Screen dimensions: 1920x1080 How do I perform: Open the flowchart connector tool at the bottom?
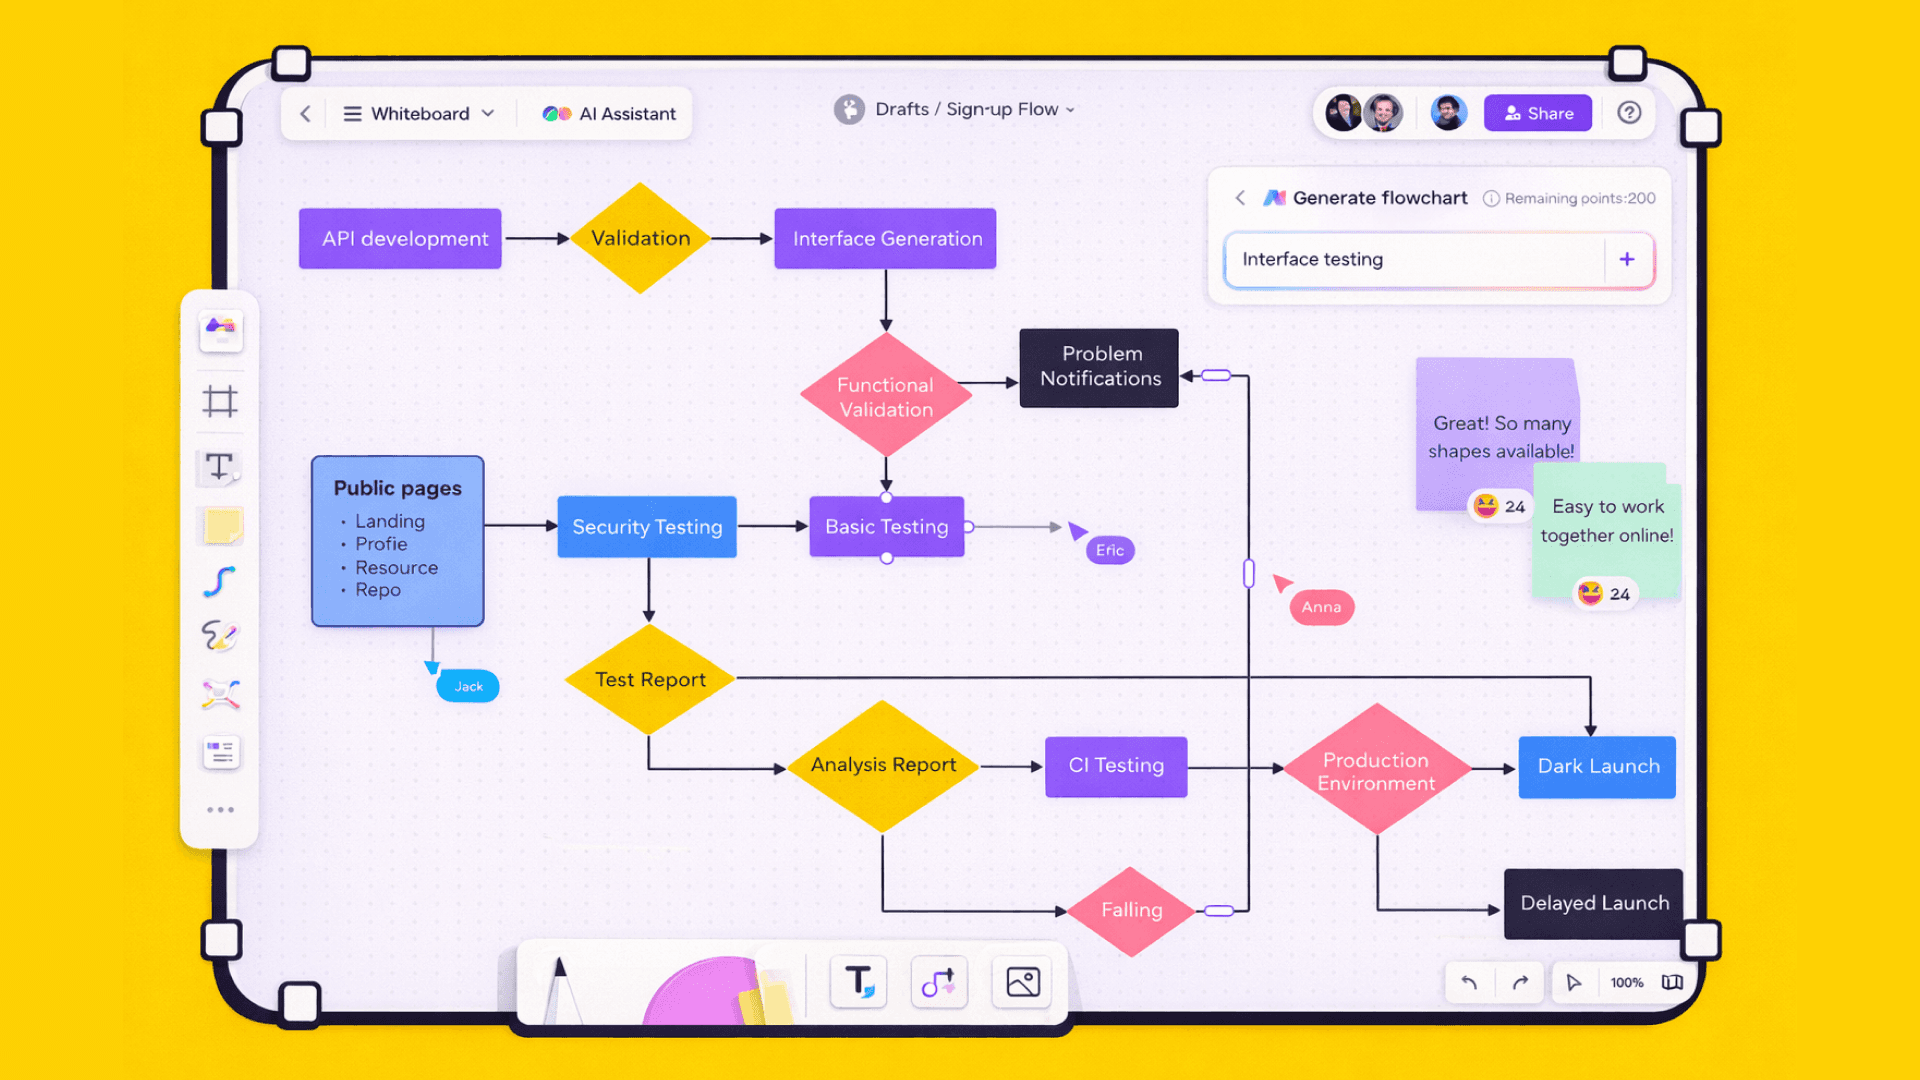(938, 982)
